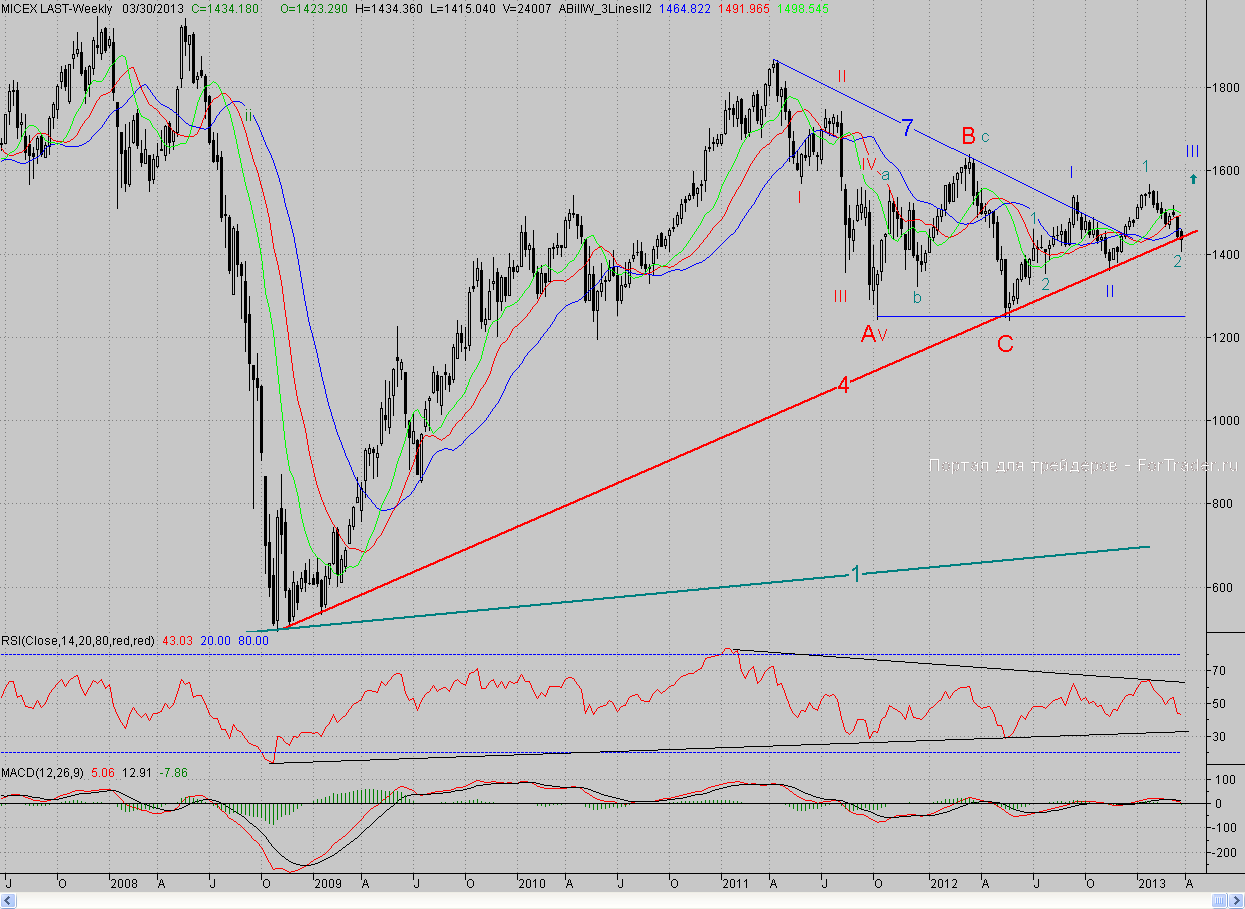This screenshot has width=1245, height=909.
Task: Click the 1800 level on price axis
Action: pos(1218,88)
